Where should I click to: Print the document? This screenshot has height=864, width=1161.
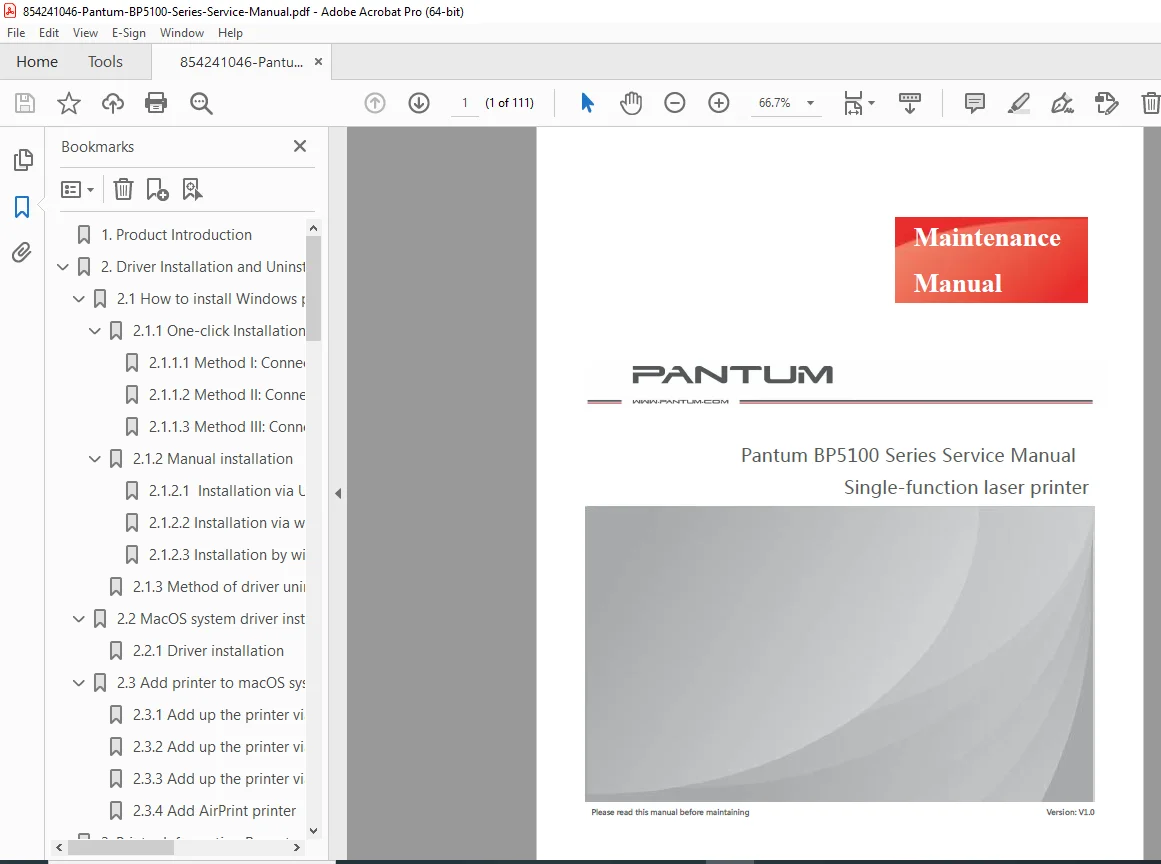tap(156, 103)
